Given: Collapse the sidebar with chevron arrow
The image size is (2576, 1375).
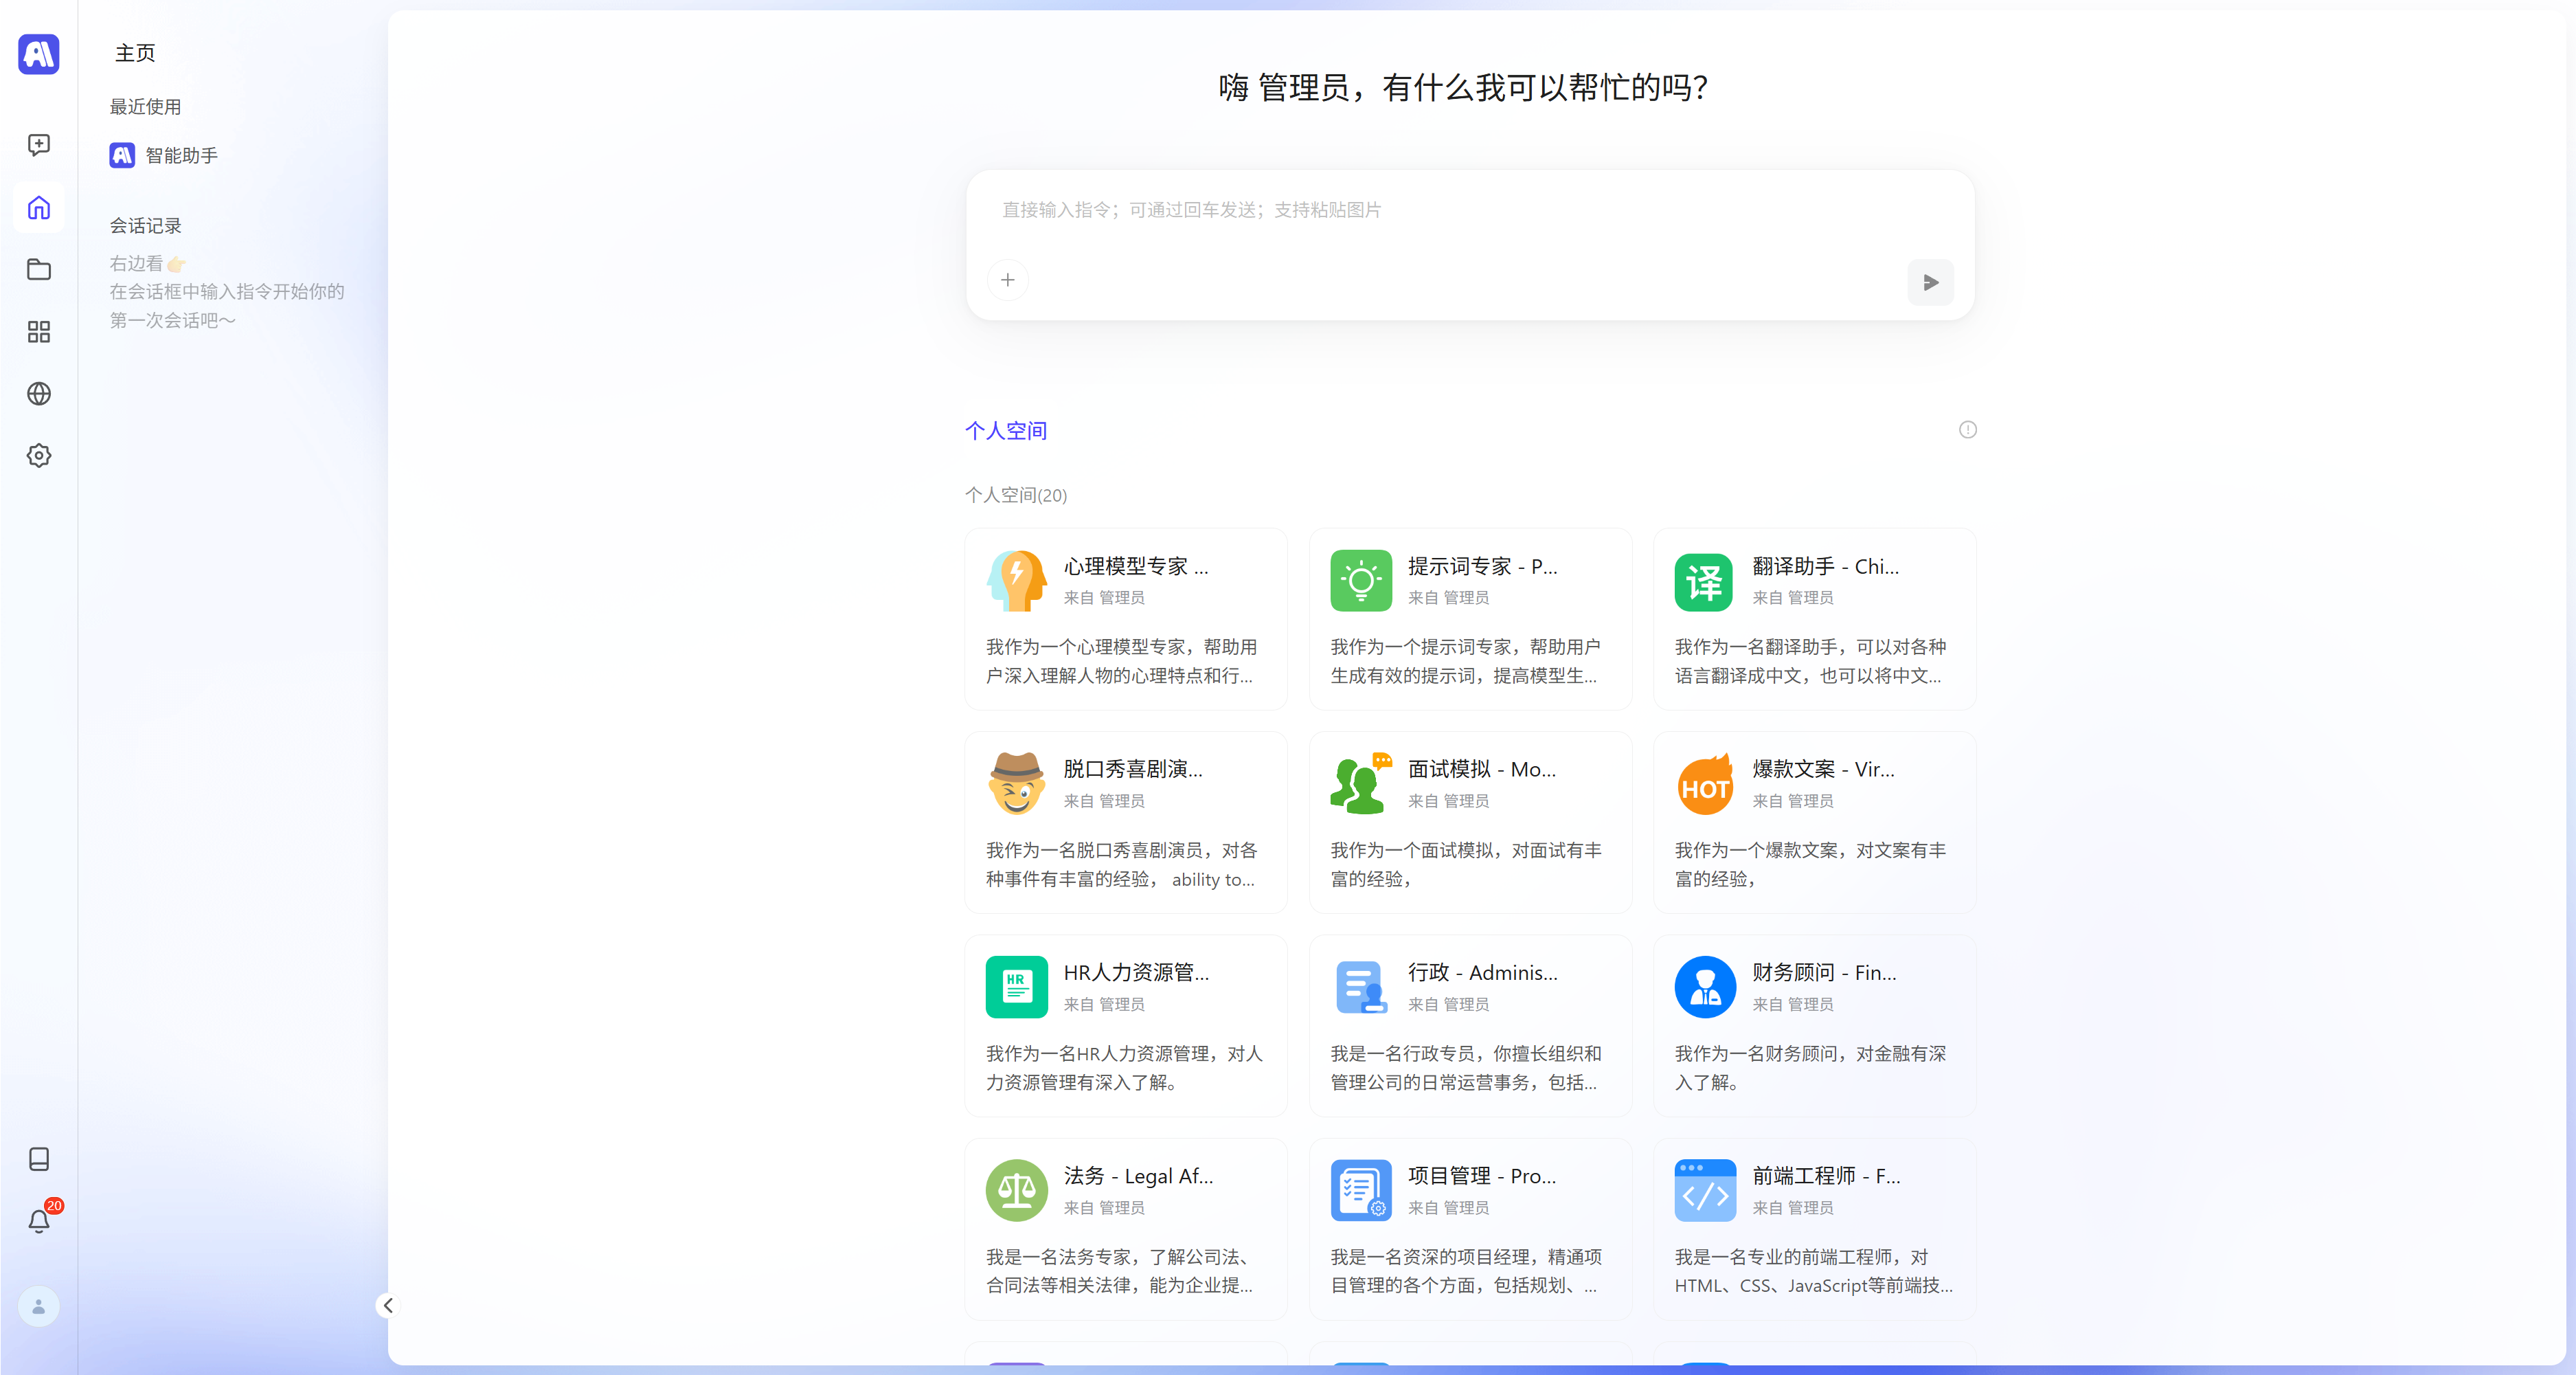Looking at the screenshot, I should pos(388,1305).
